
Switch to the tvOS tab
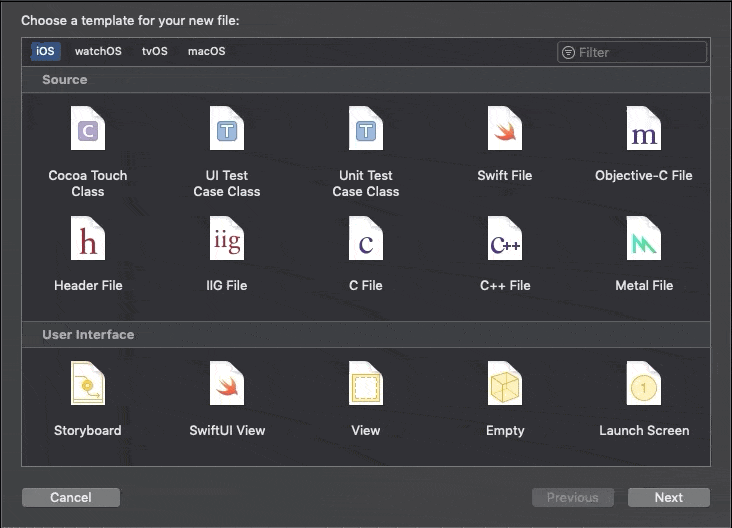pos(155,51)
